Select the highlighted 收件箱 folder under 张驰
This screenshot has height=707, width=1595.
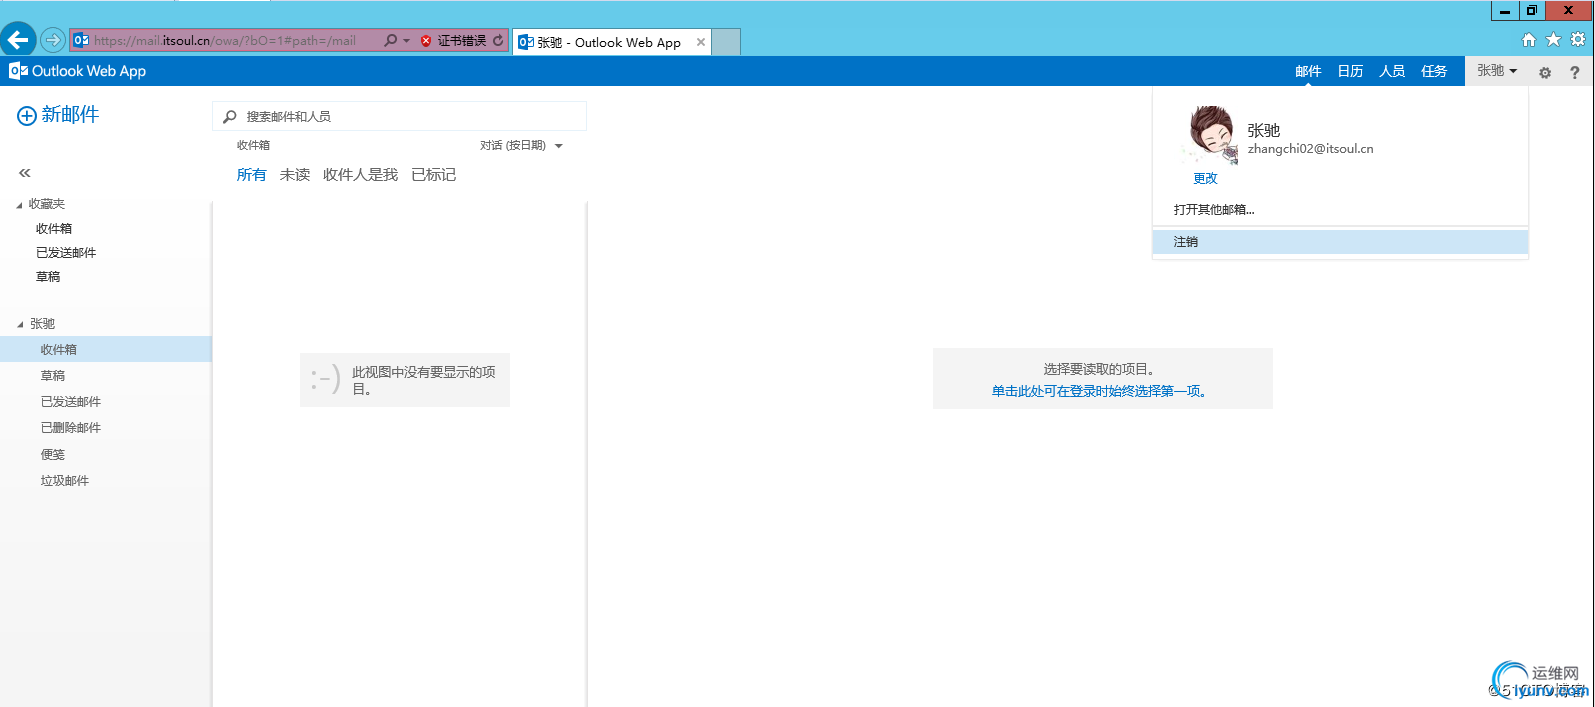[x=106, y=349]
